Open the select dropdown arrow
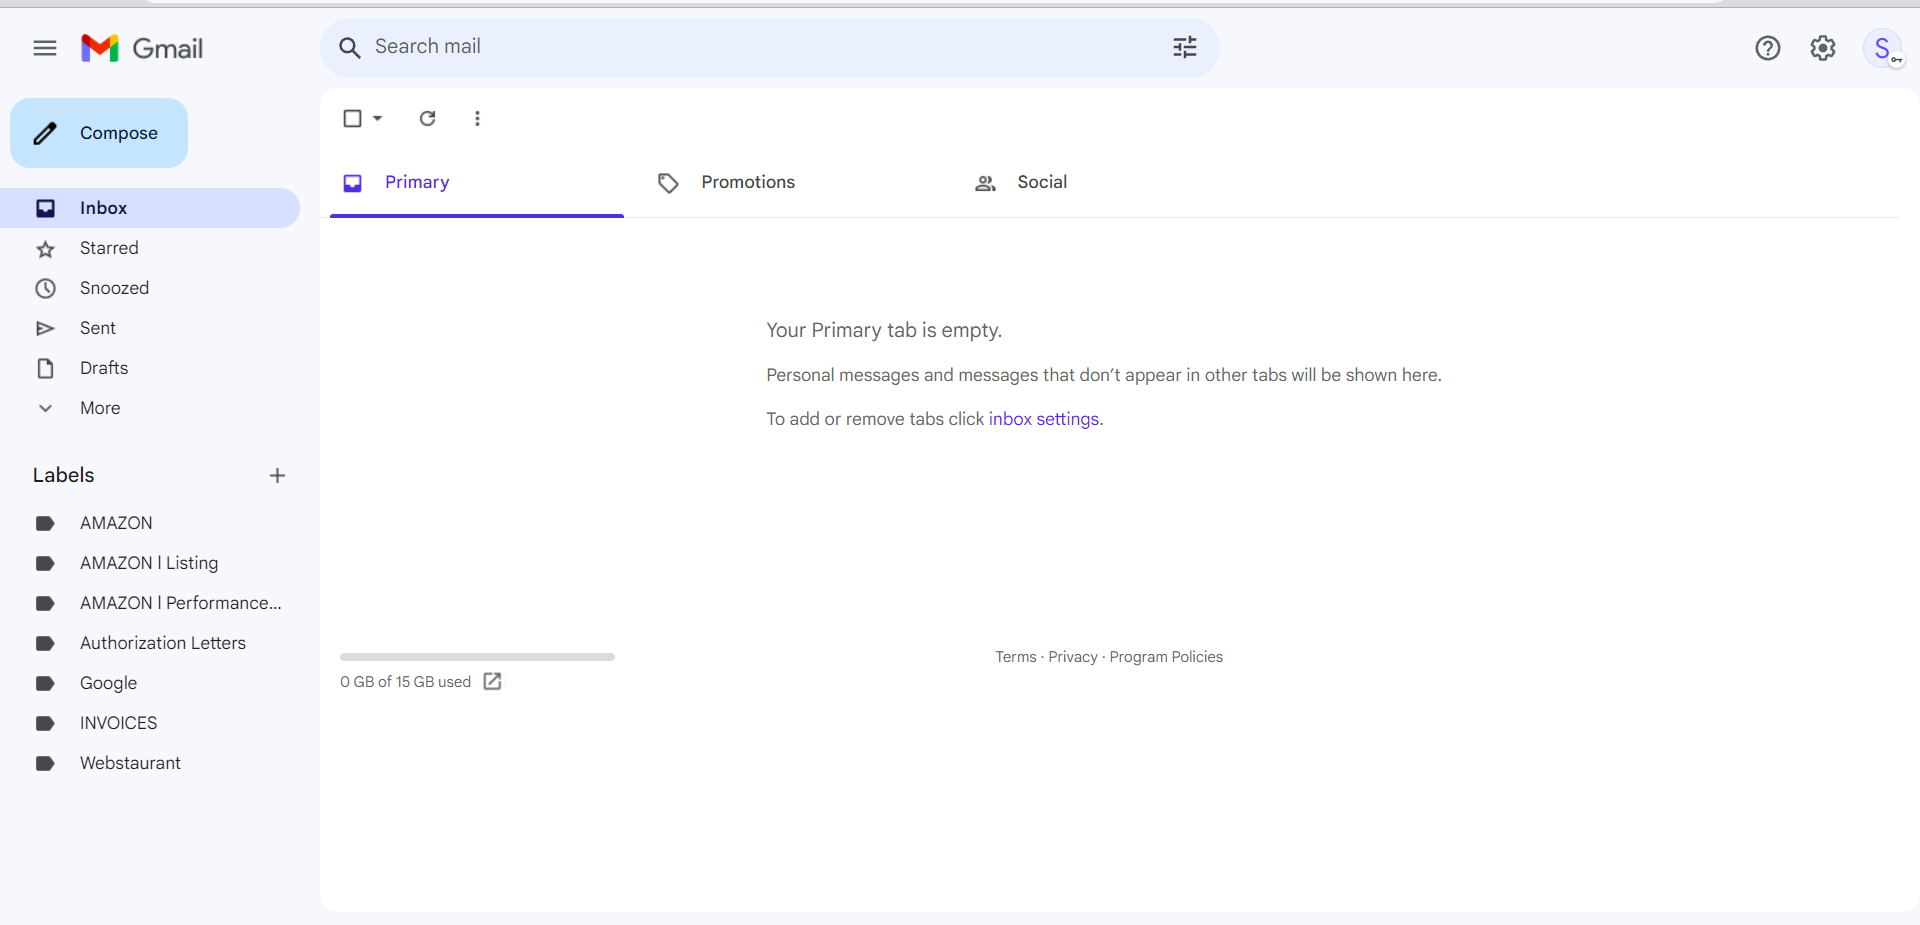 (x=378, y=118)
